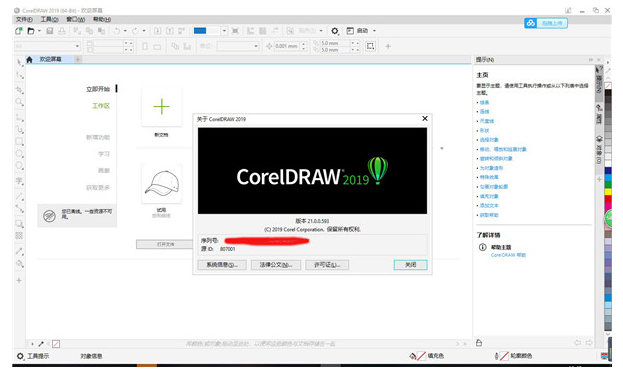Open file using the folder toolbar icon
Image resolution: width=623 pixels, height=374 pixels.
pyautogui.click(x=31, y=31)
